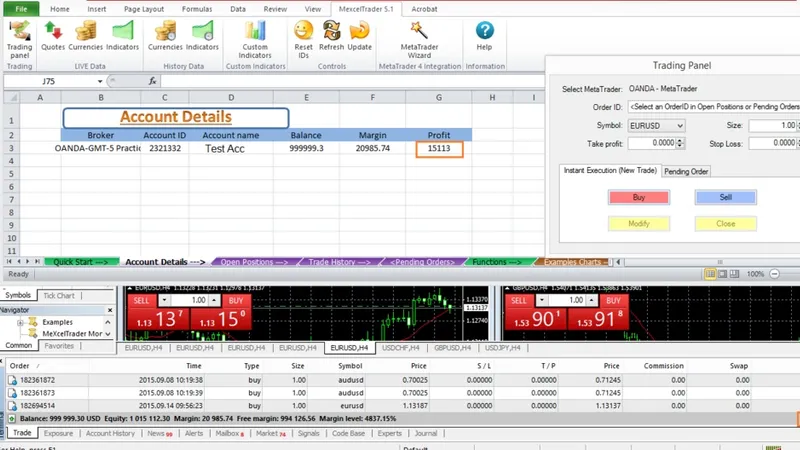This screenshot has width=800, height=450.
Task: Open the Tick Chart tab
Action: point(59,295)
